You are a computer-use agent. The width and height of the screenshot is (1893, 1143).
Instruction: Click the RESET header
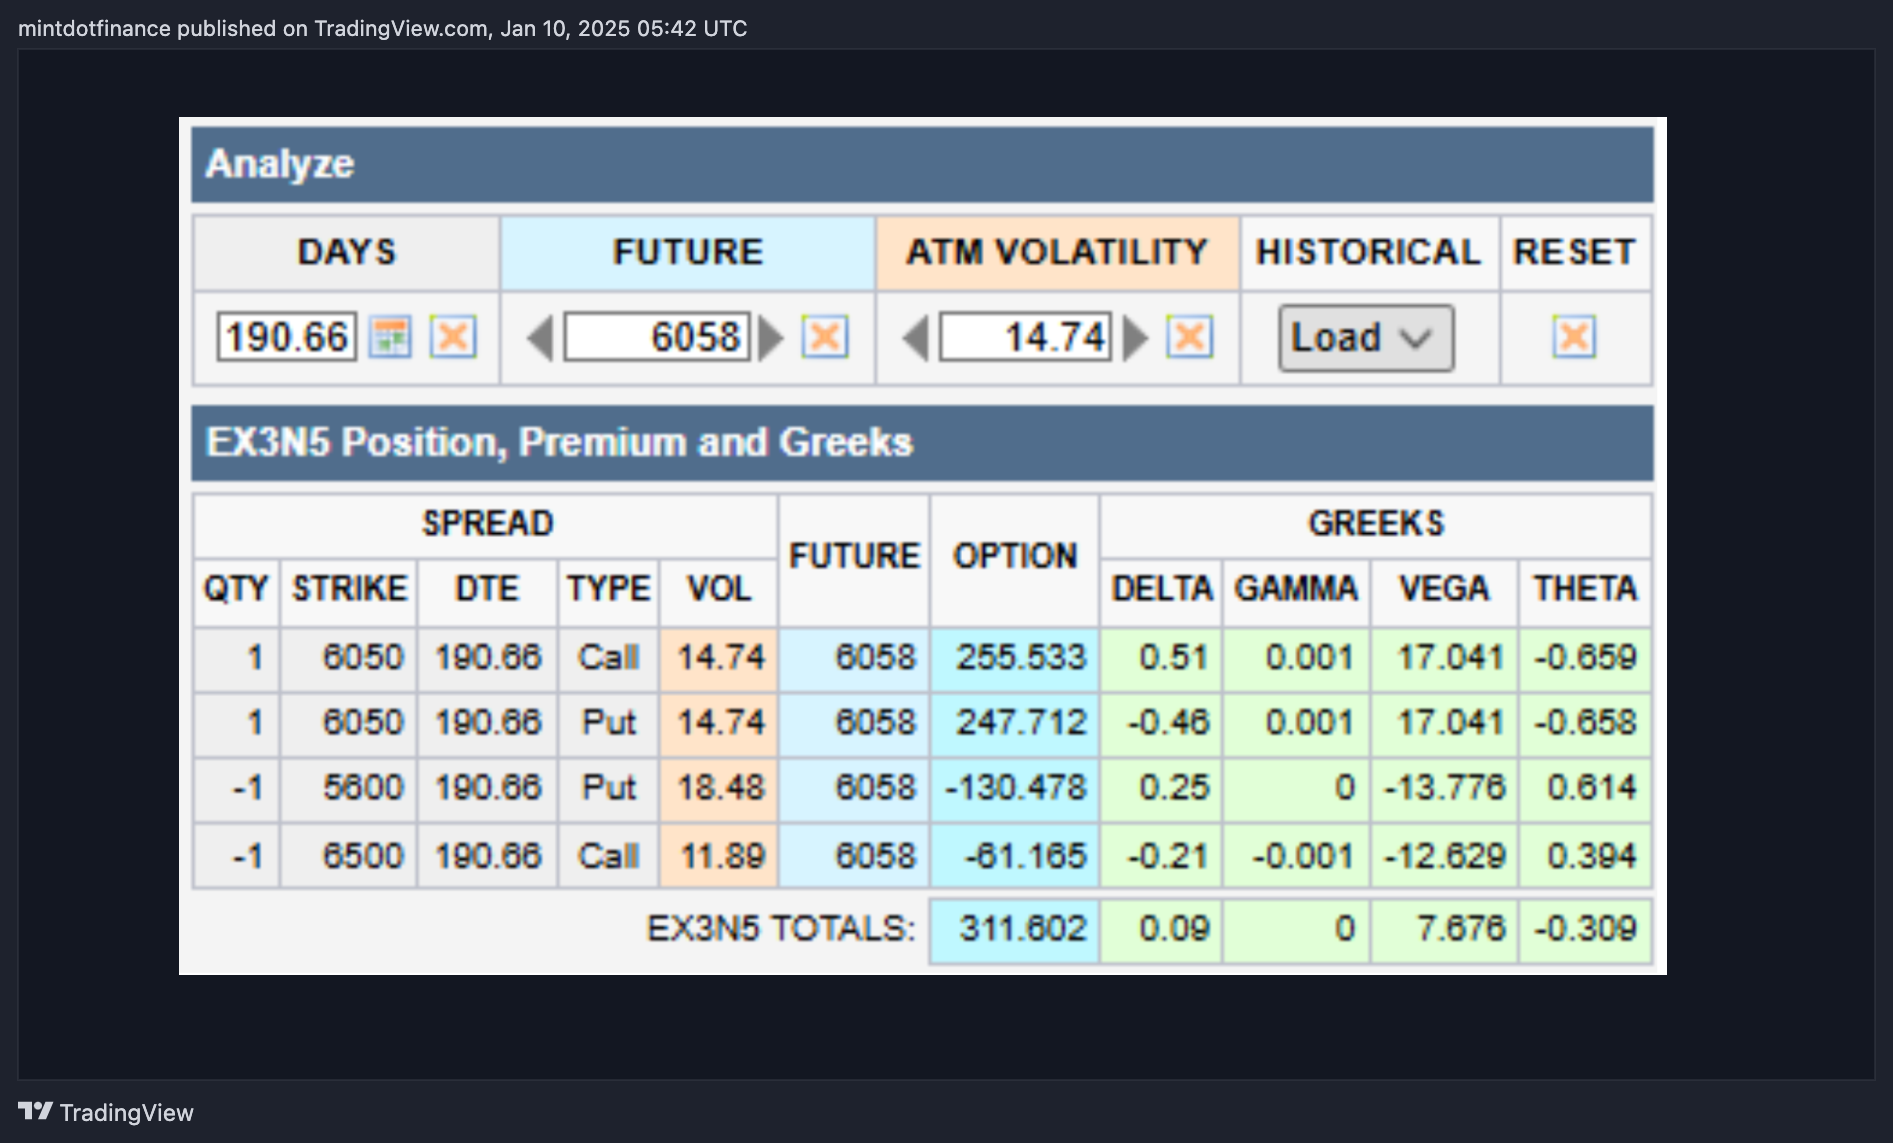[x=1575, y=252]
